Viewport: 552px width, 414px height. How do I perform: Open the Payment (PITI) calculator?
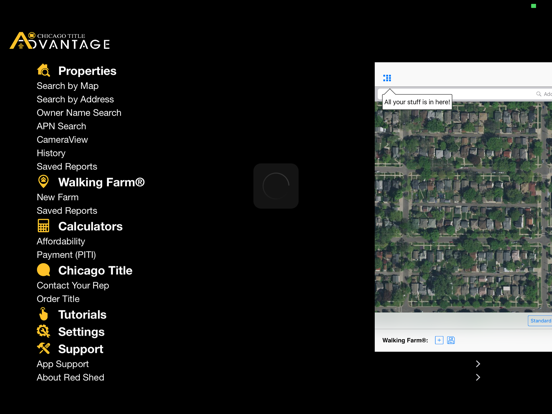(x=66, y=255)
